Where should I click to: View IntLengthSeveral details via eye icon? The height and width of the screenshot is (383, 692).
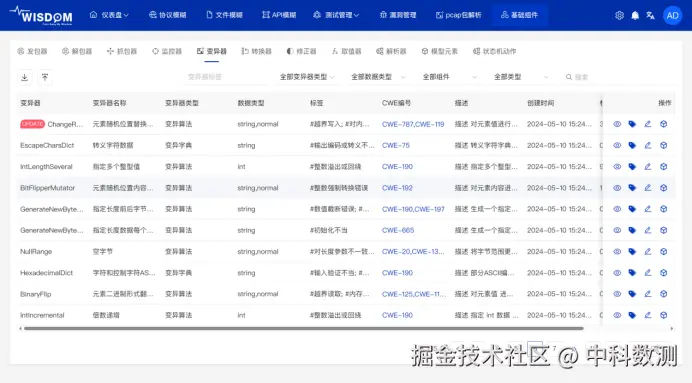tap(617, 167)
